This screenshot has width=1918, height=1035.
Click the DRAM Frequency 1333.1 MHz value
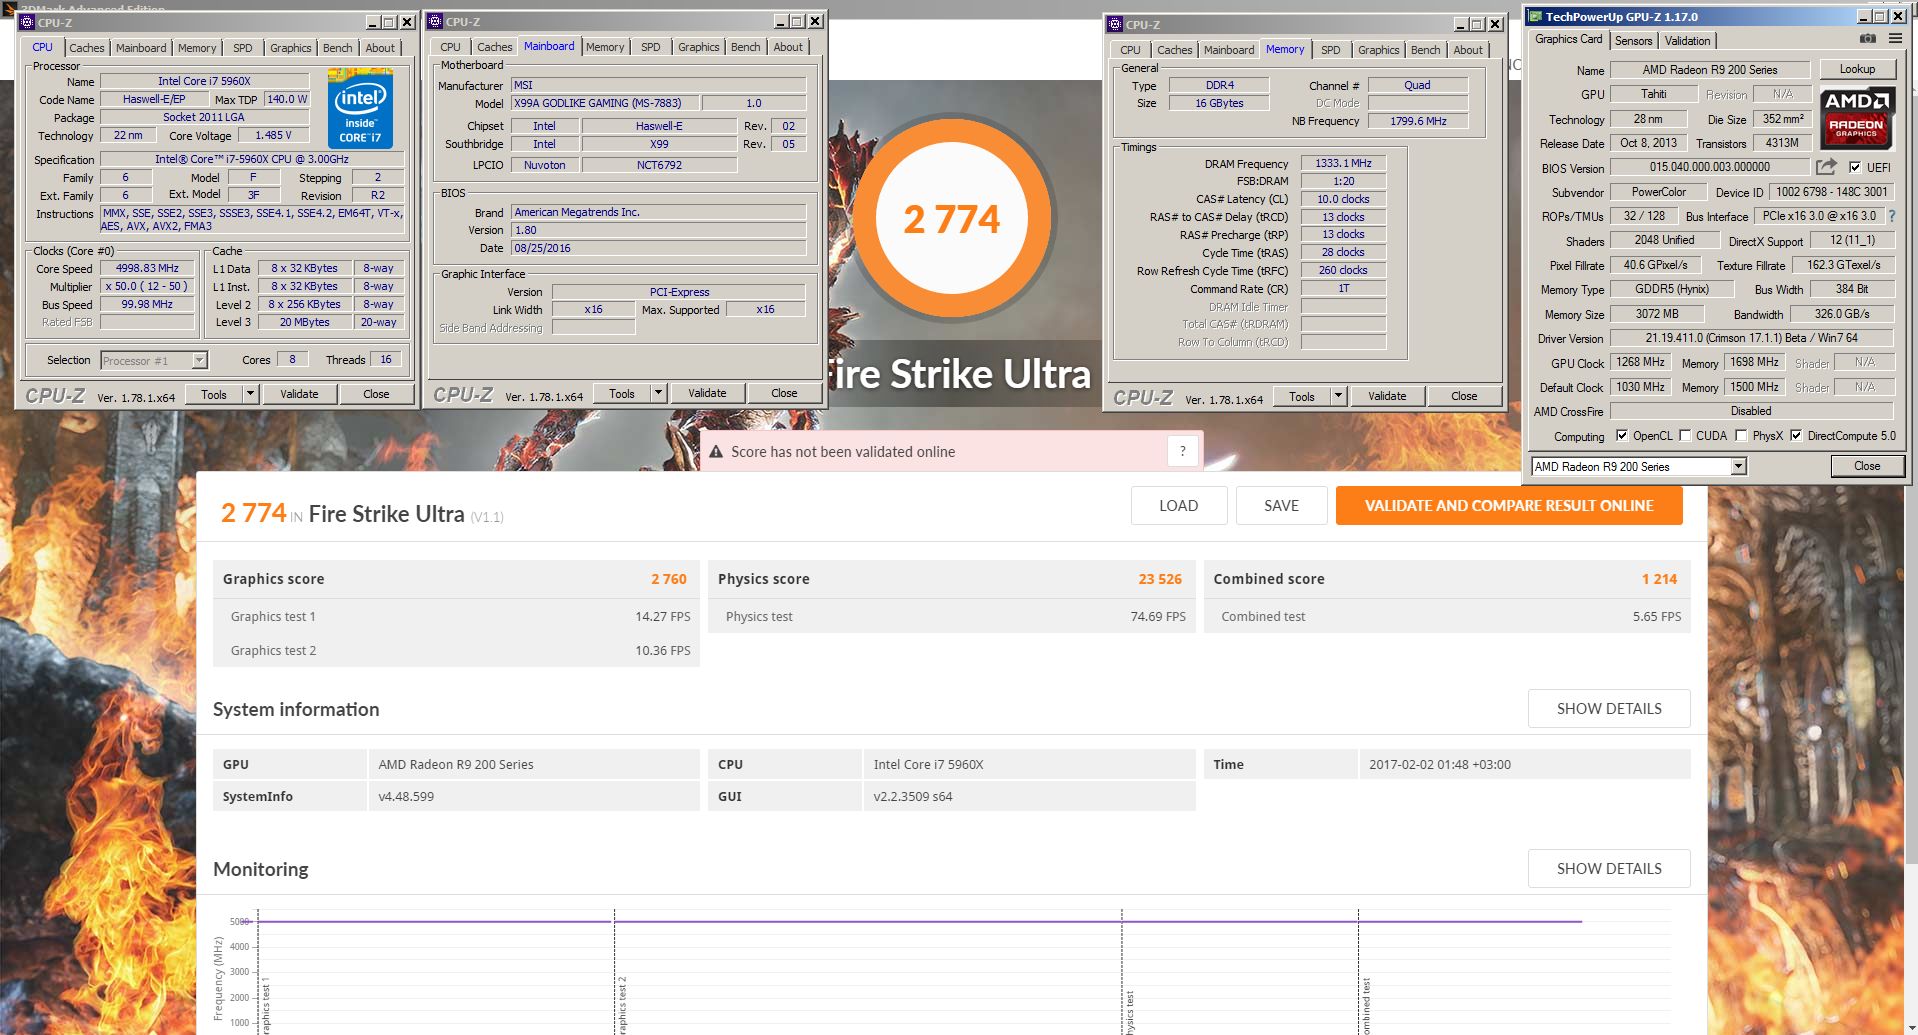click(x=1343, y=163)
